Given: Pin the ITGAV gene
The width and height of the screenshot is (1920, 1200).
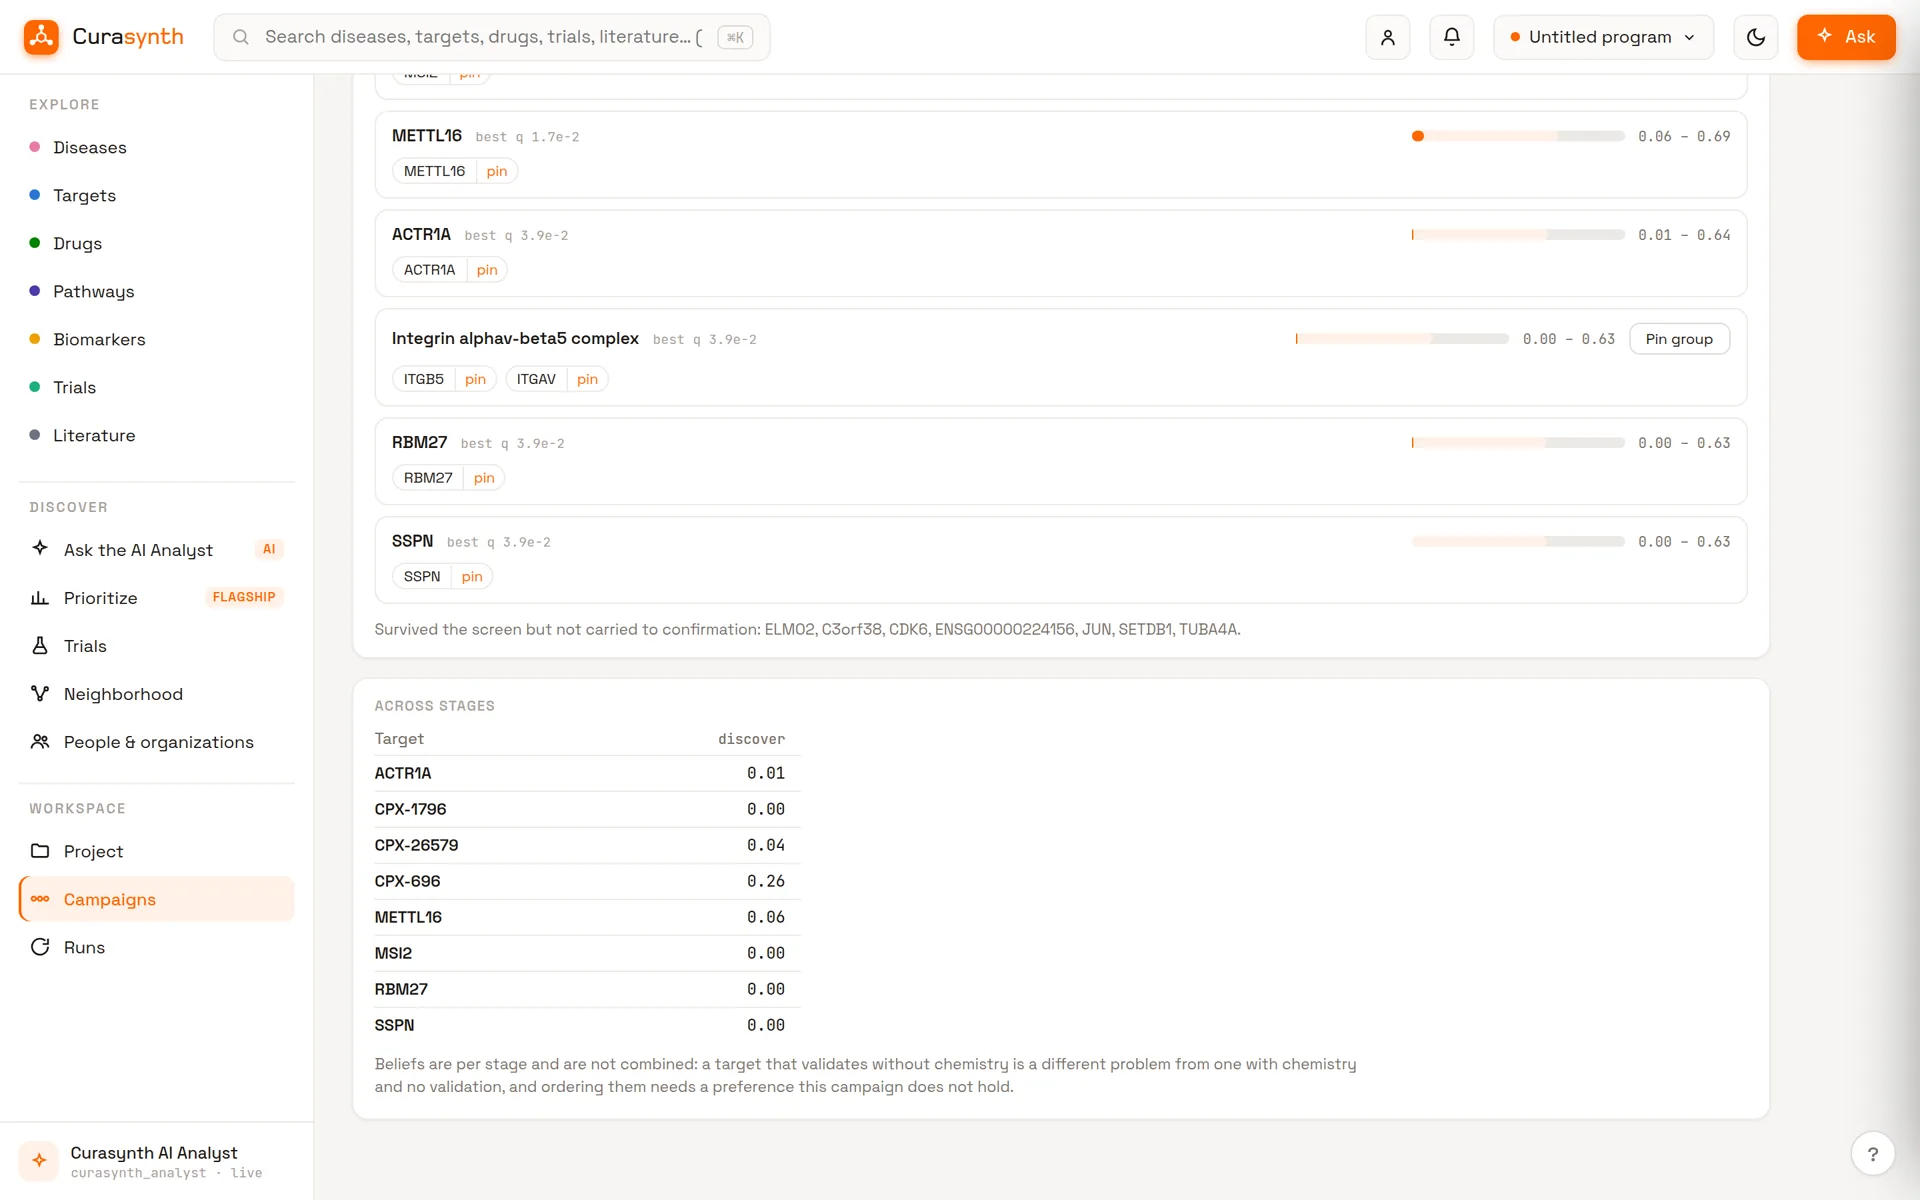Looking at the screenshot, I should pos(587,379).
